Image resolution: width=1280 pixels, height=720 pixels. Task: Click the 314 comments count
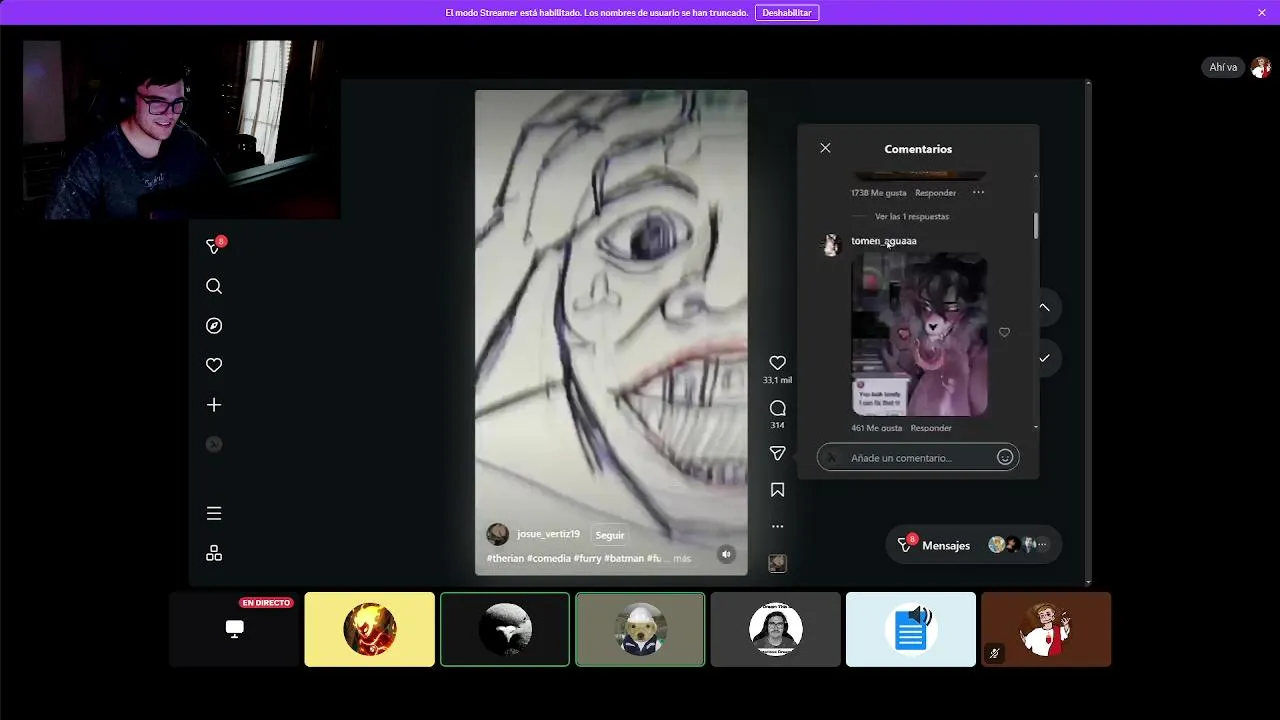pos(777,425)
